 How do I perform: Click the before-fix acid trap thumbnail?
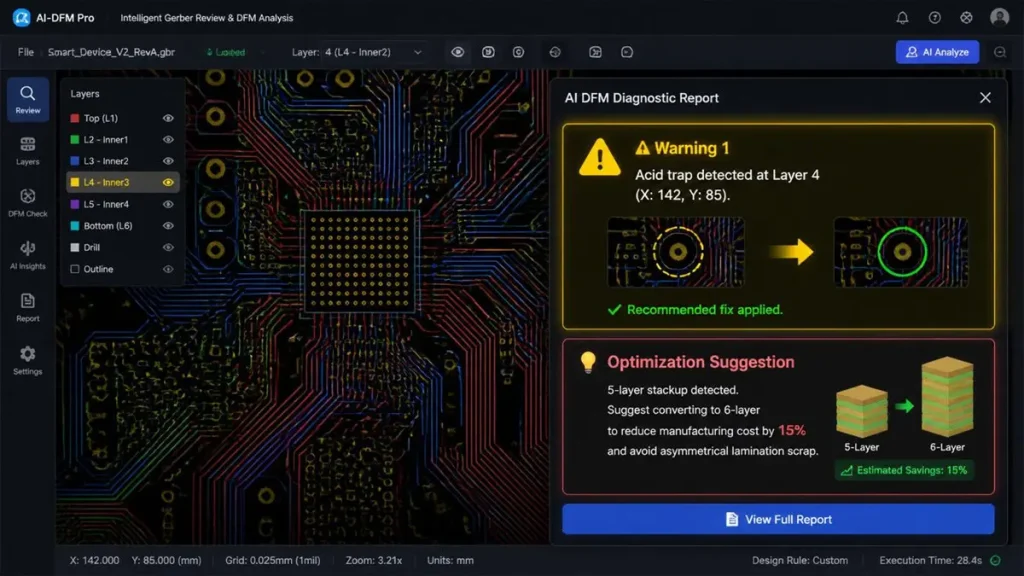pos(675,252)
